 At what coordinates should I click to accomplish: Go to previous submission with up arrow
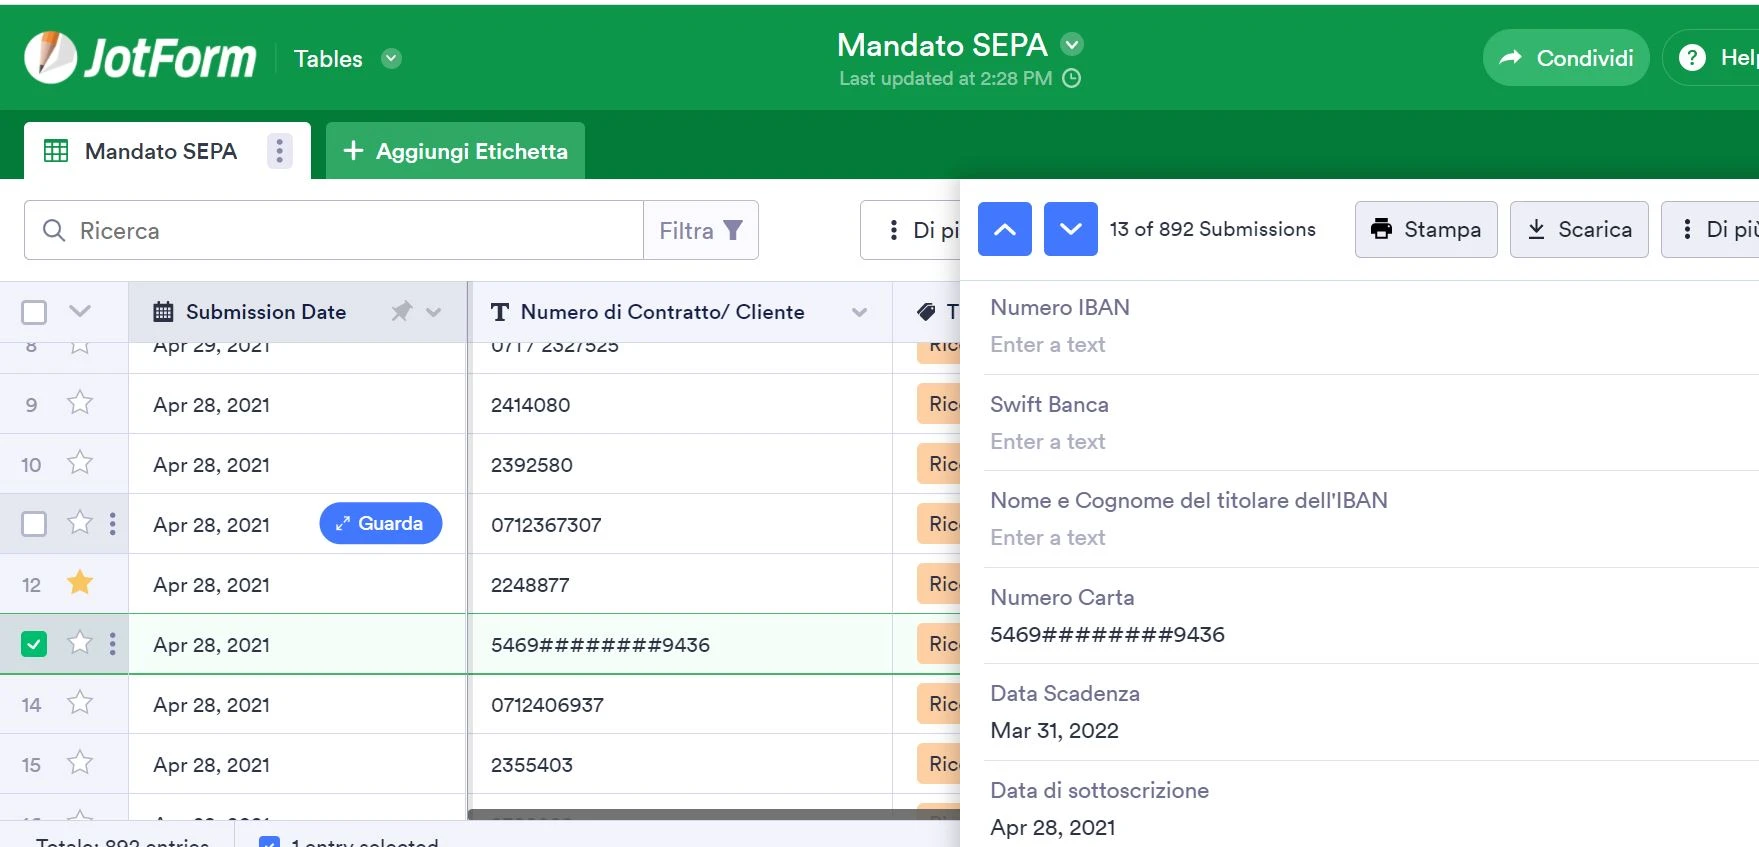click(1004, 229)
